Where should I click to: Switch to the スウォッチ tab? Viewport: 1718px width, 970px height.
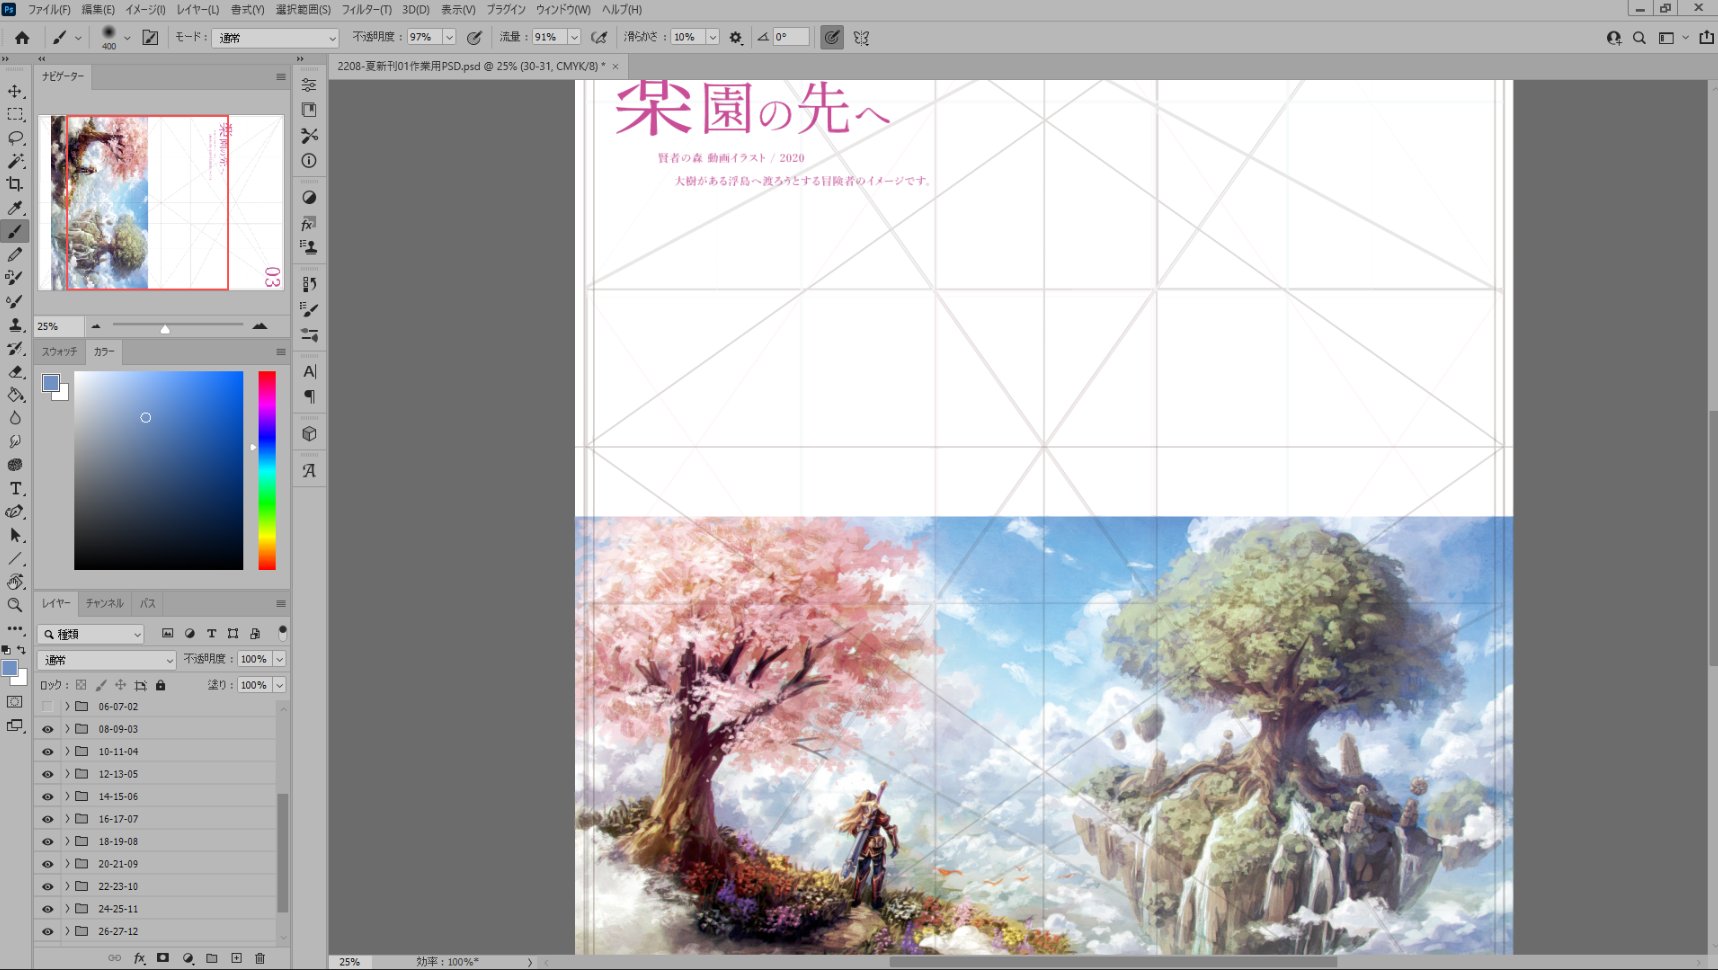60,352
